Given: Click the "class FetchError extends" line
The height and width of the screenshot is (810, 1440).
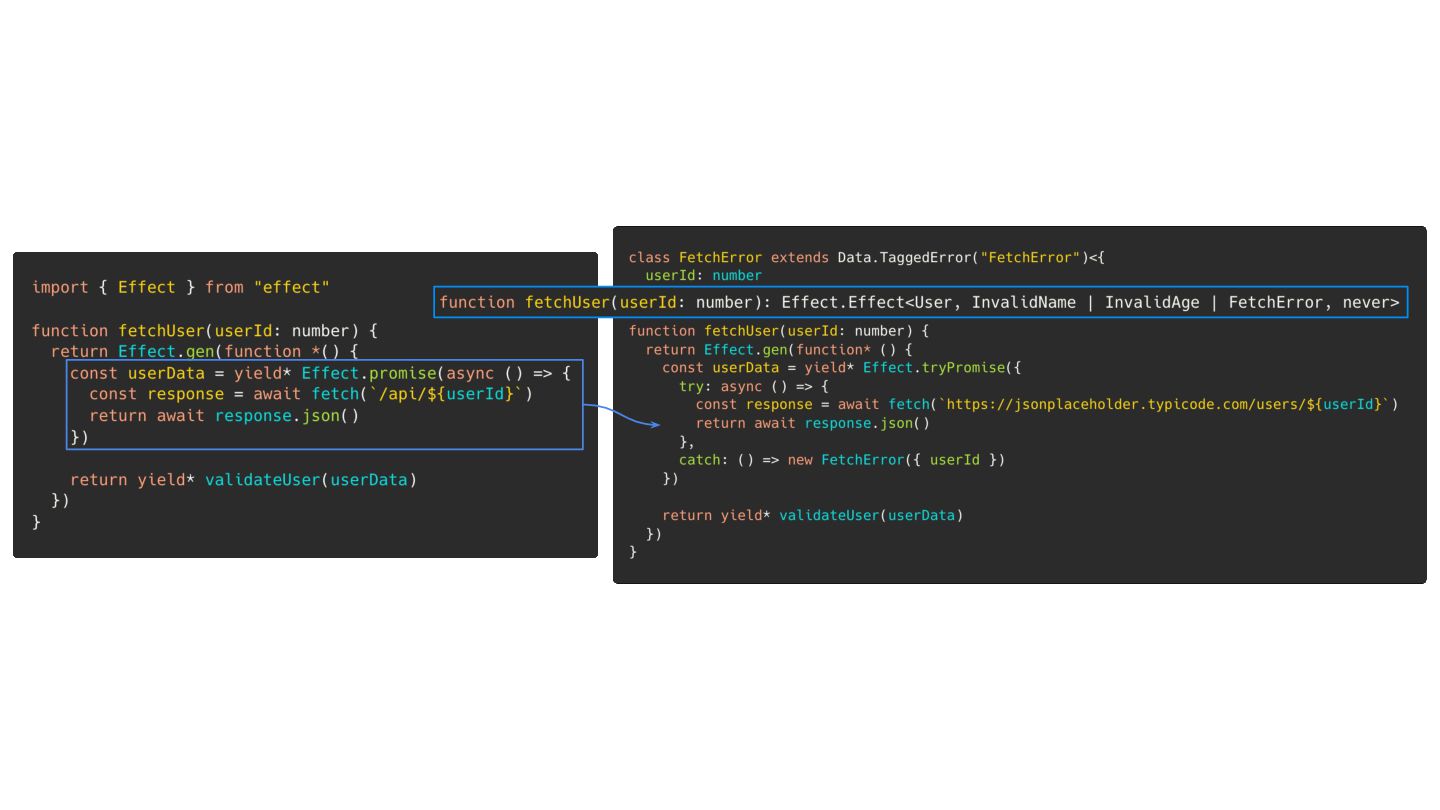Looking at the screenshot, I should pos(866,258).
